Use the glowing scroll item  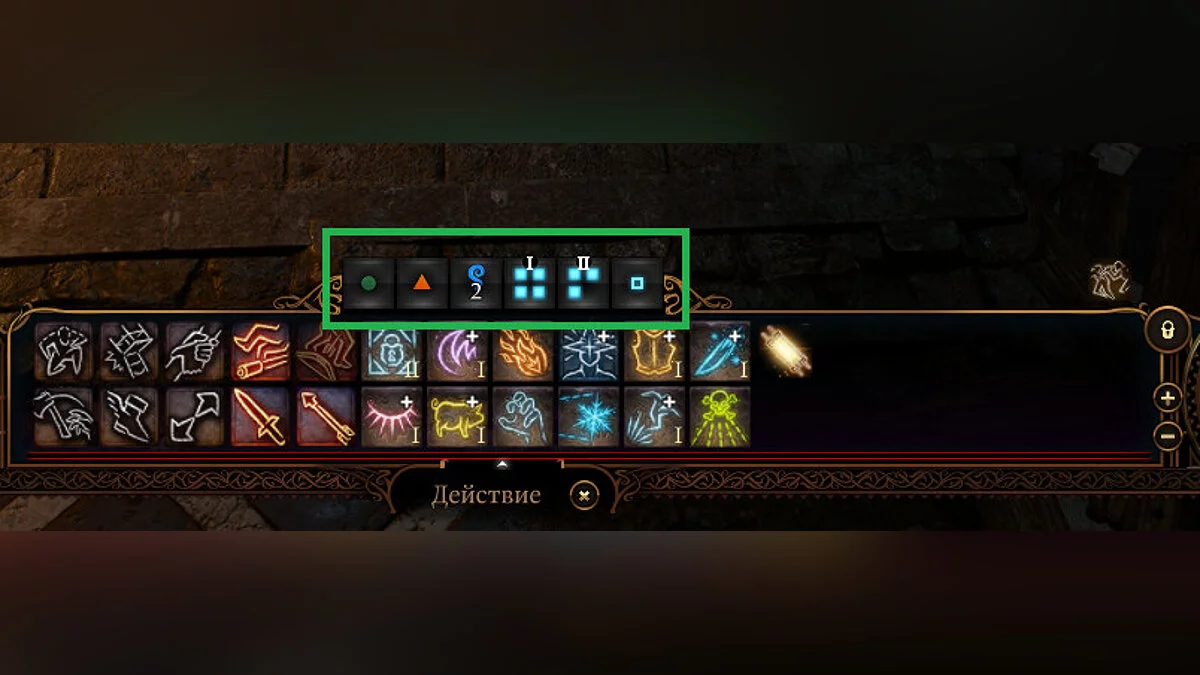(x=785, y=351)
